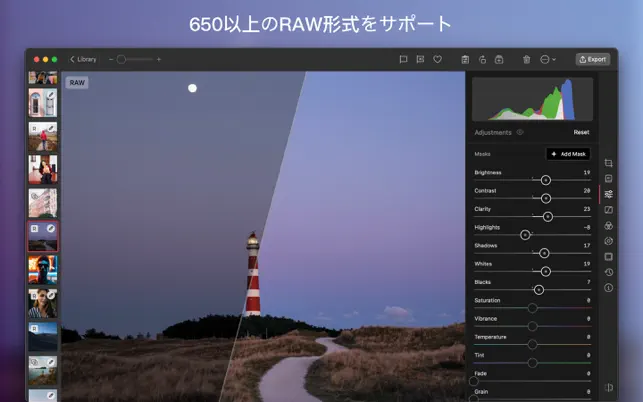The image size is (643, 402).
Task: Click the RAW badge on the photo
Action: coord(77,83)
